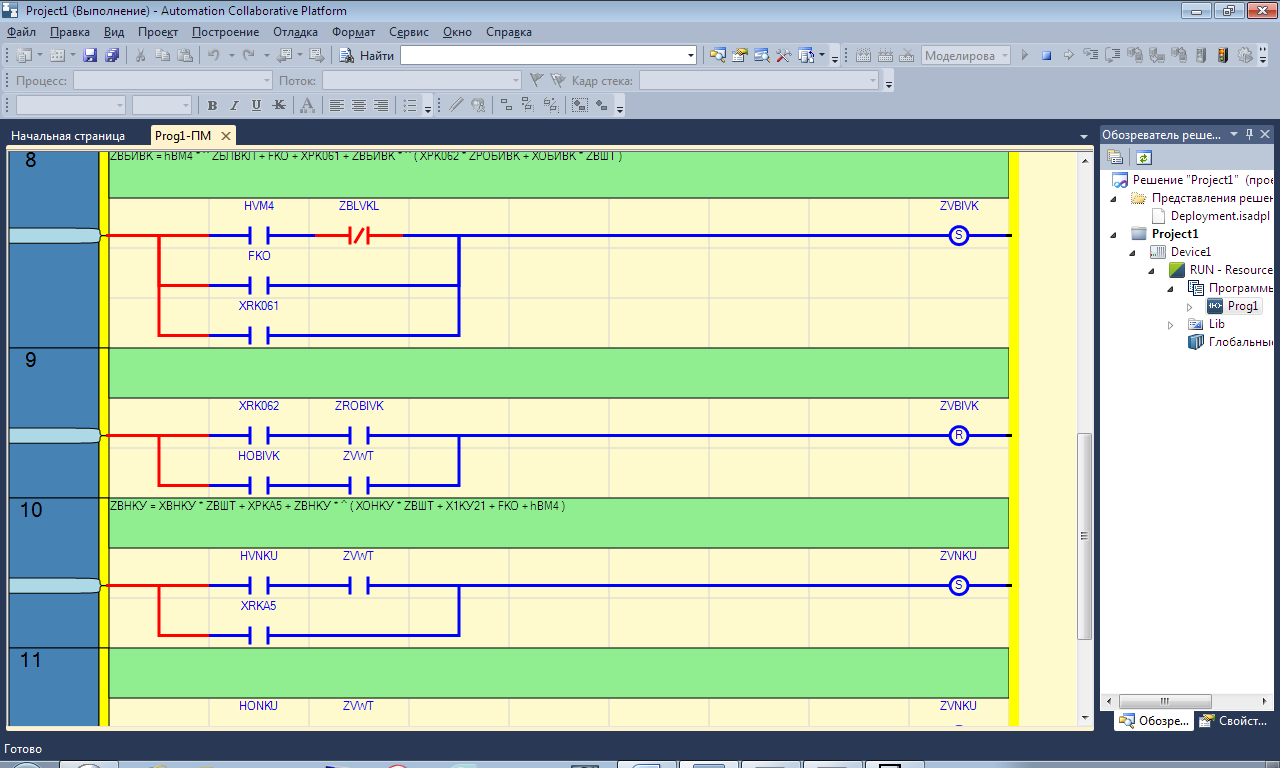Switch to the Начальная страница tab
The height and width of the screenshot is (768, 1280).
[68, 135]
